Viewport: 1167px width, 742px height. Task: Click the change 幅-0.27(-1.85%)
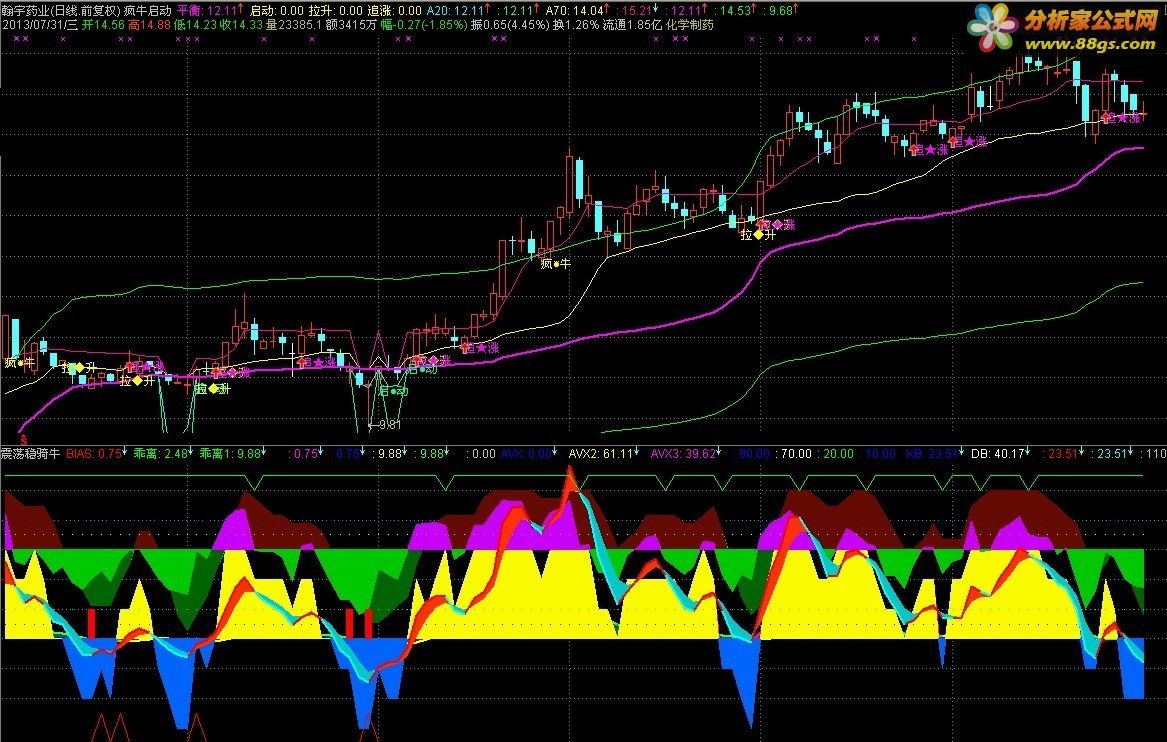coord(423,25)
